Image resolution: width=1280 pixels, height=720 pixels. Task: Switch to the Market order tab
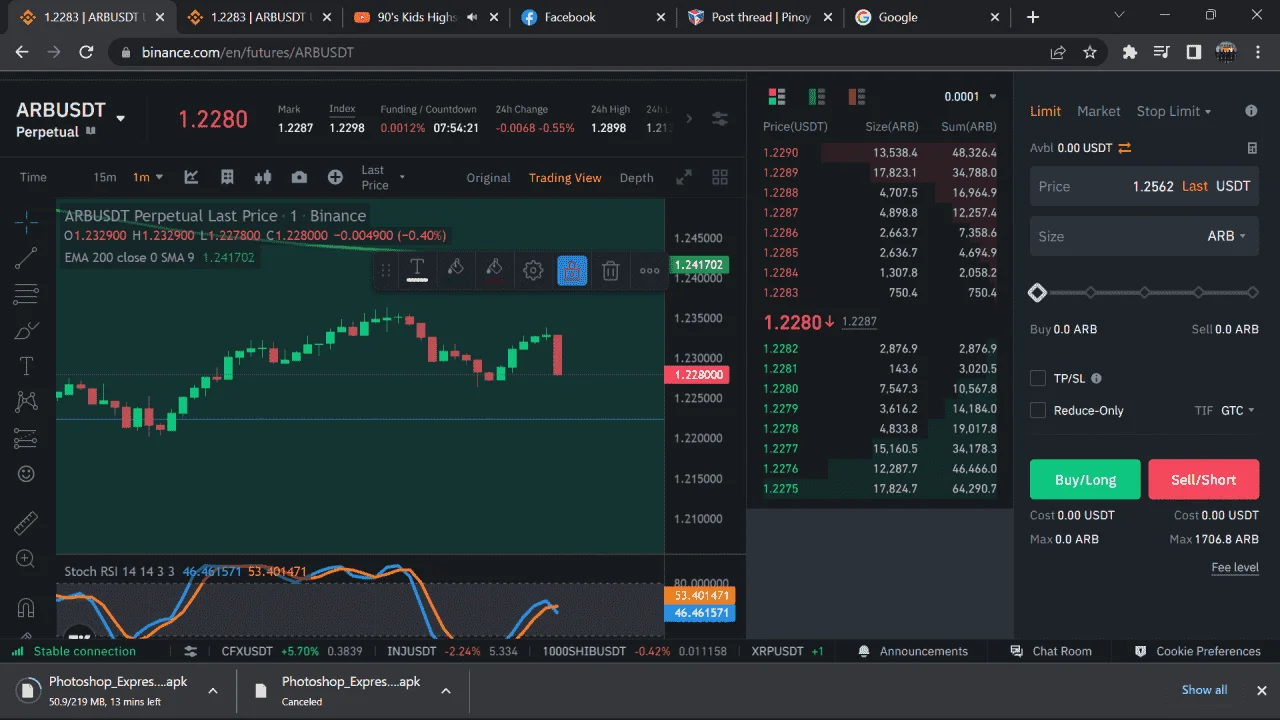coord(1099,111)
